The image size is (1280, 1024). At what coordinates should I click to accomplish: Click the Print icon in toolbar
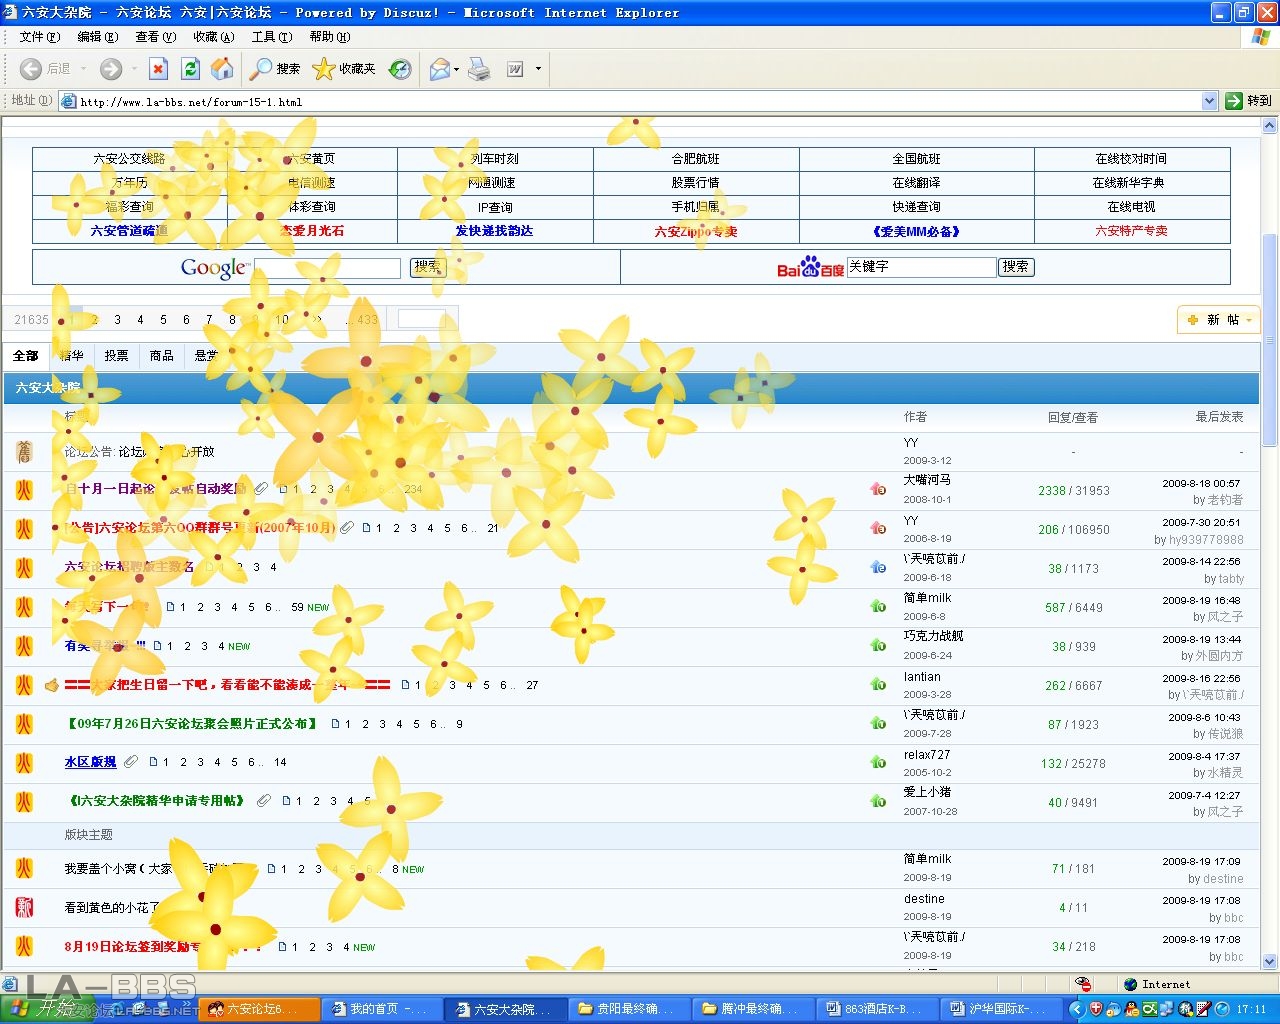[x=480, y=69]
